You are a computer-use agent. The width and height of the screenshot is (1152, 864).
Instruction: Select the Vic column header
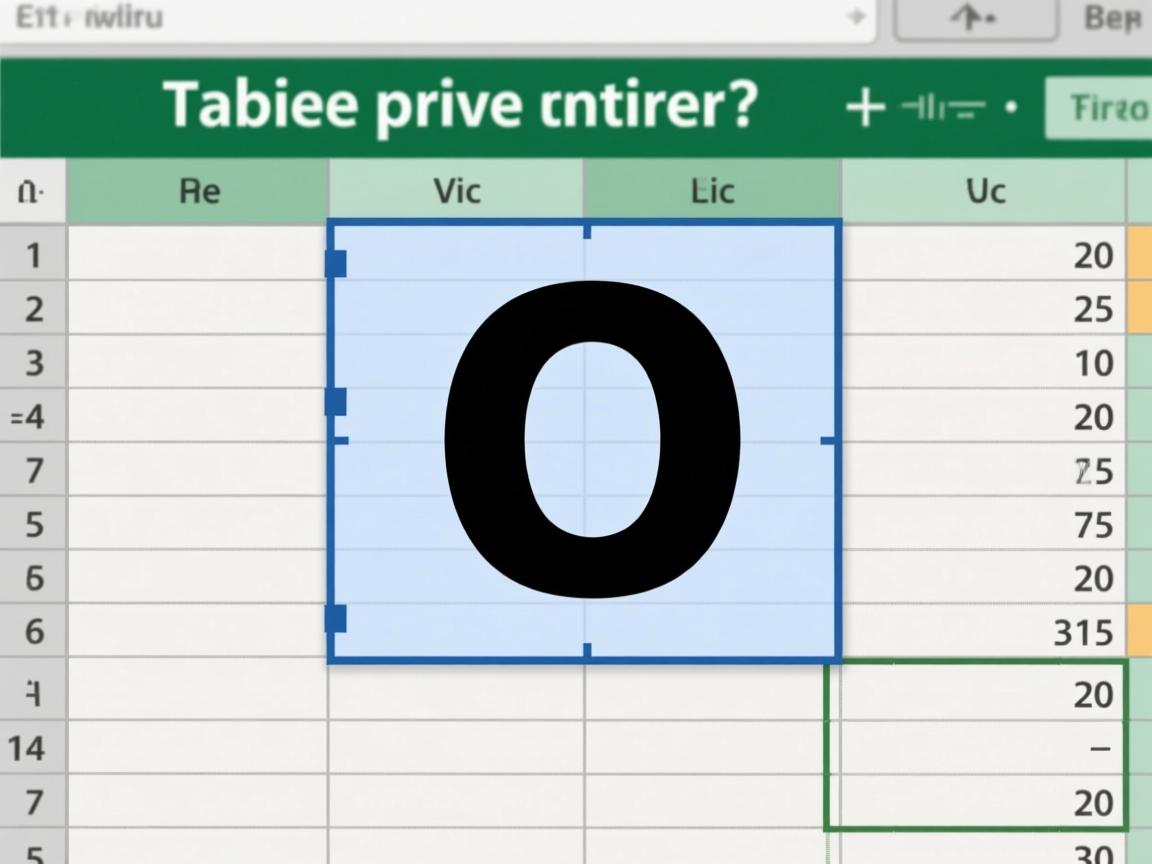pos(456,190)
